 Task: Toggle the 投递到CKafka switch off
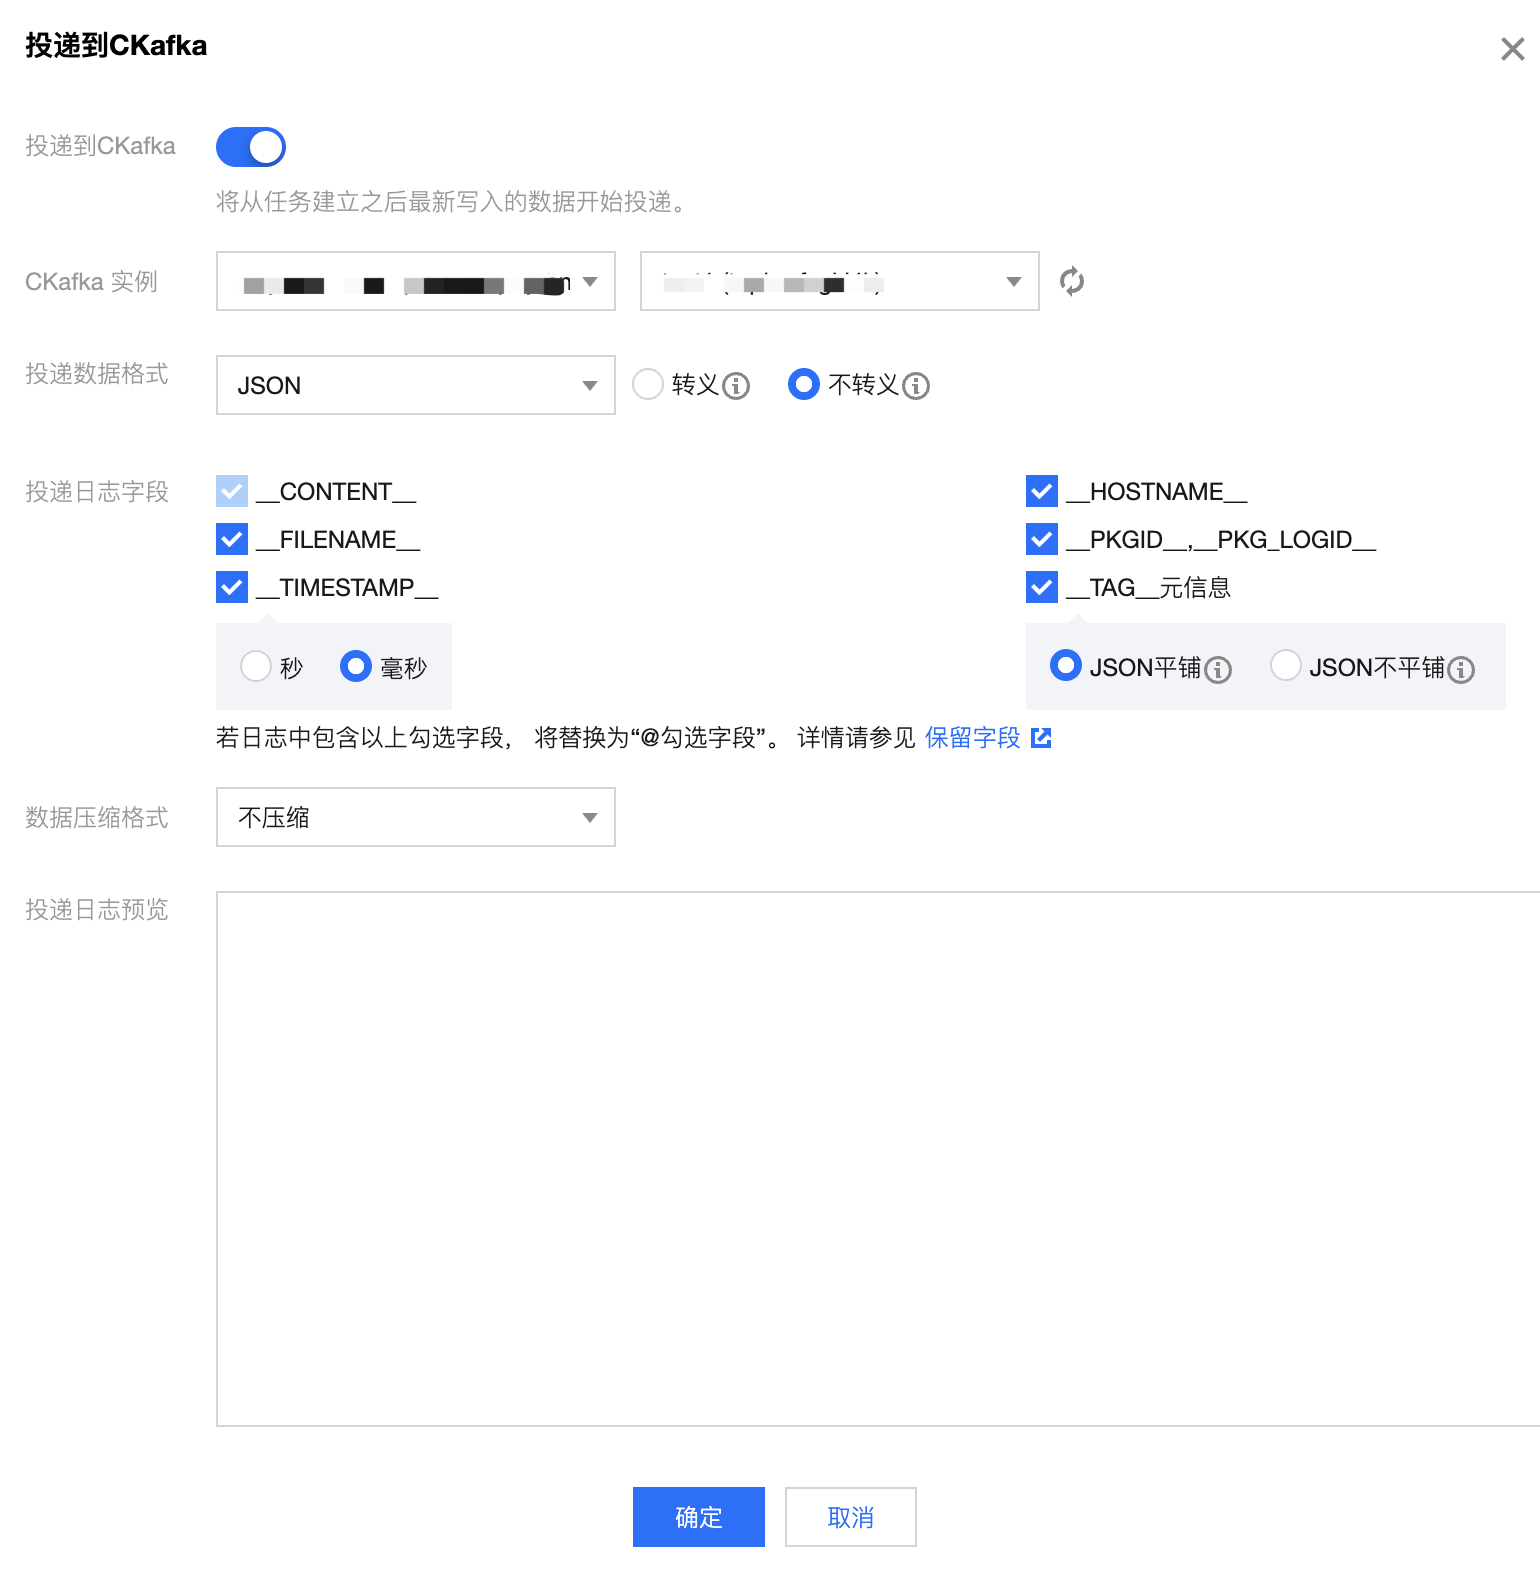(x=251, y=147)
